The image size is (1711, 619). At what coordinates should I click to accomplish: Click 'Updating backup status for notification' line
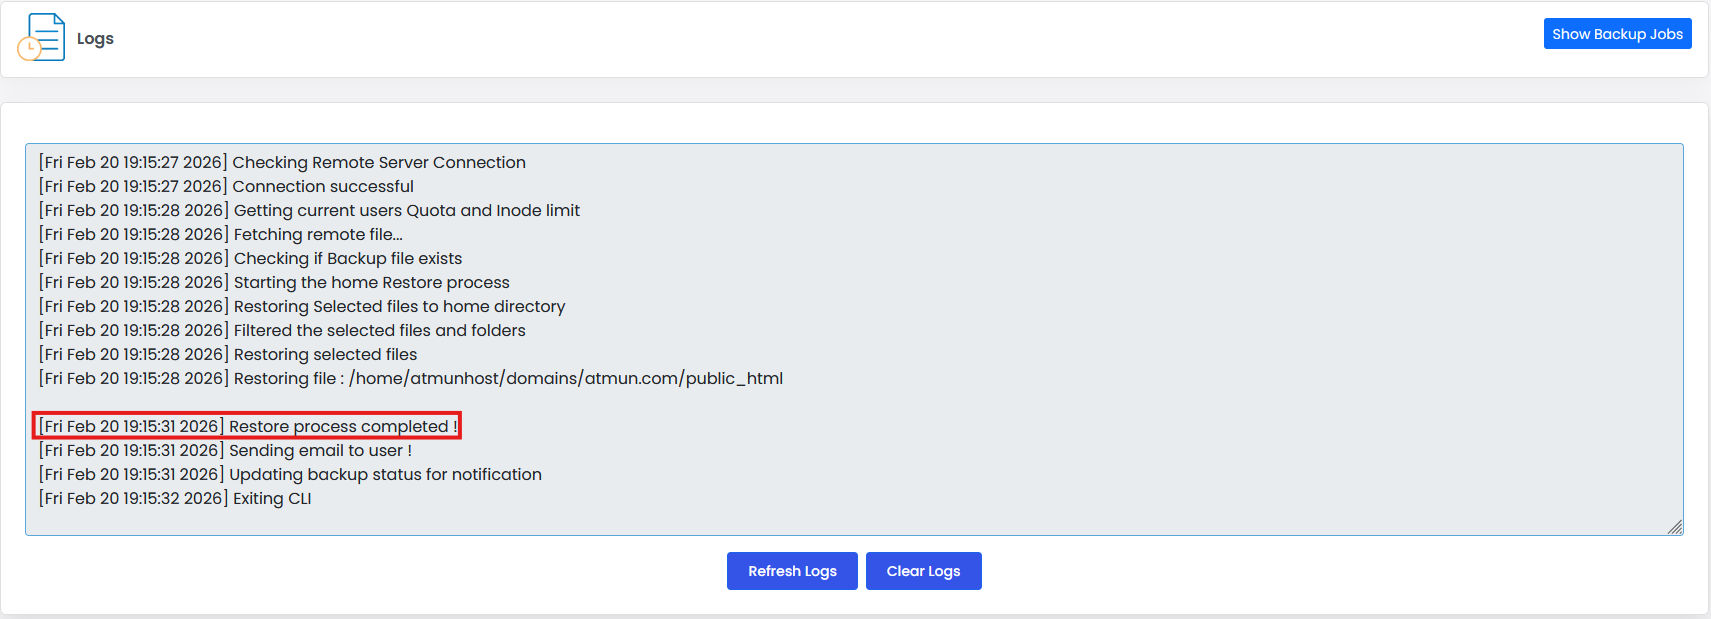290,475
